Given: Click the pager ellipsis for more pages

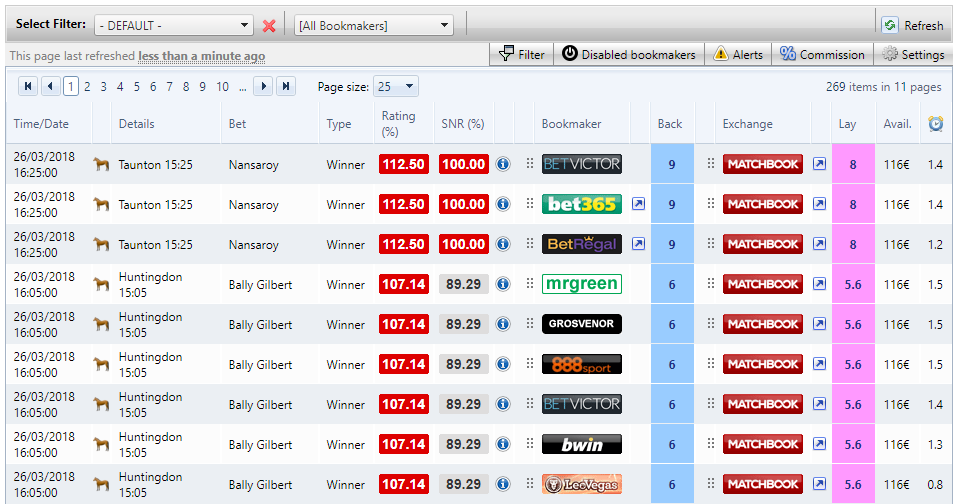Looking at the screenshot, I should [243, 87].
